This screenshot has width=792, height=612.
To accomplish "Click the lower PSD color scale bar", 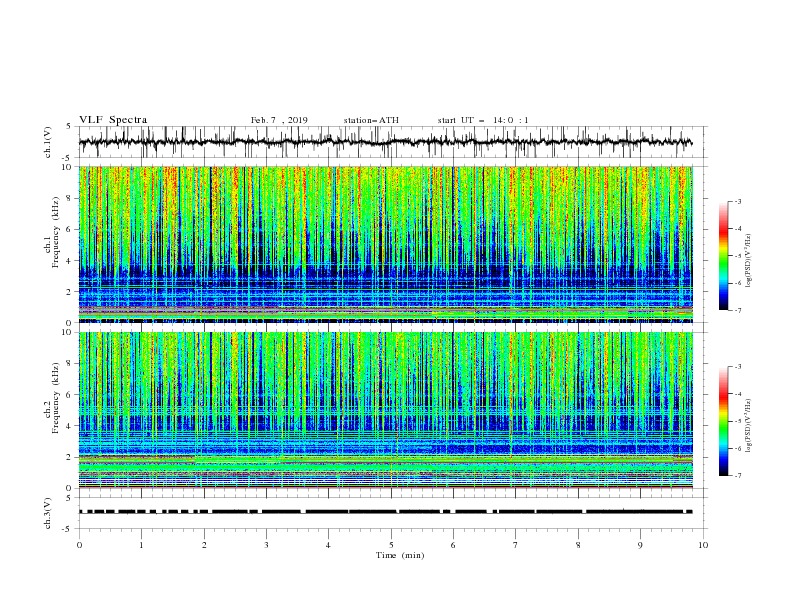I will (723, 421).
